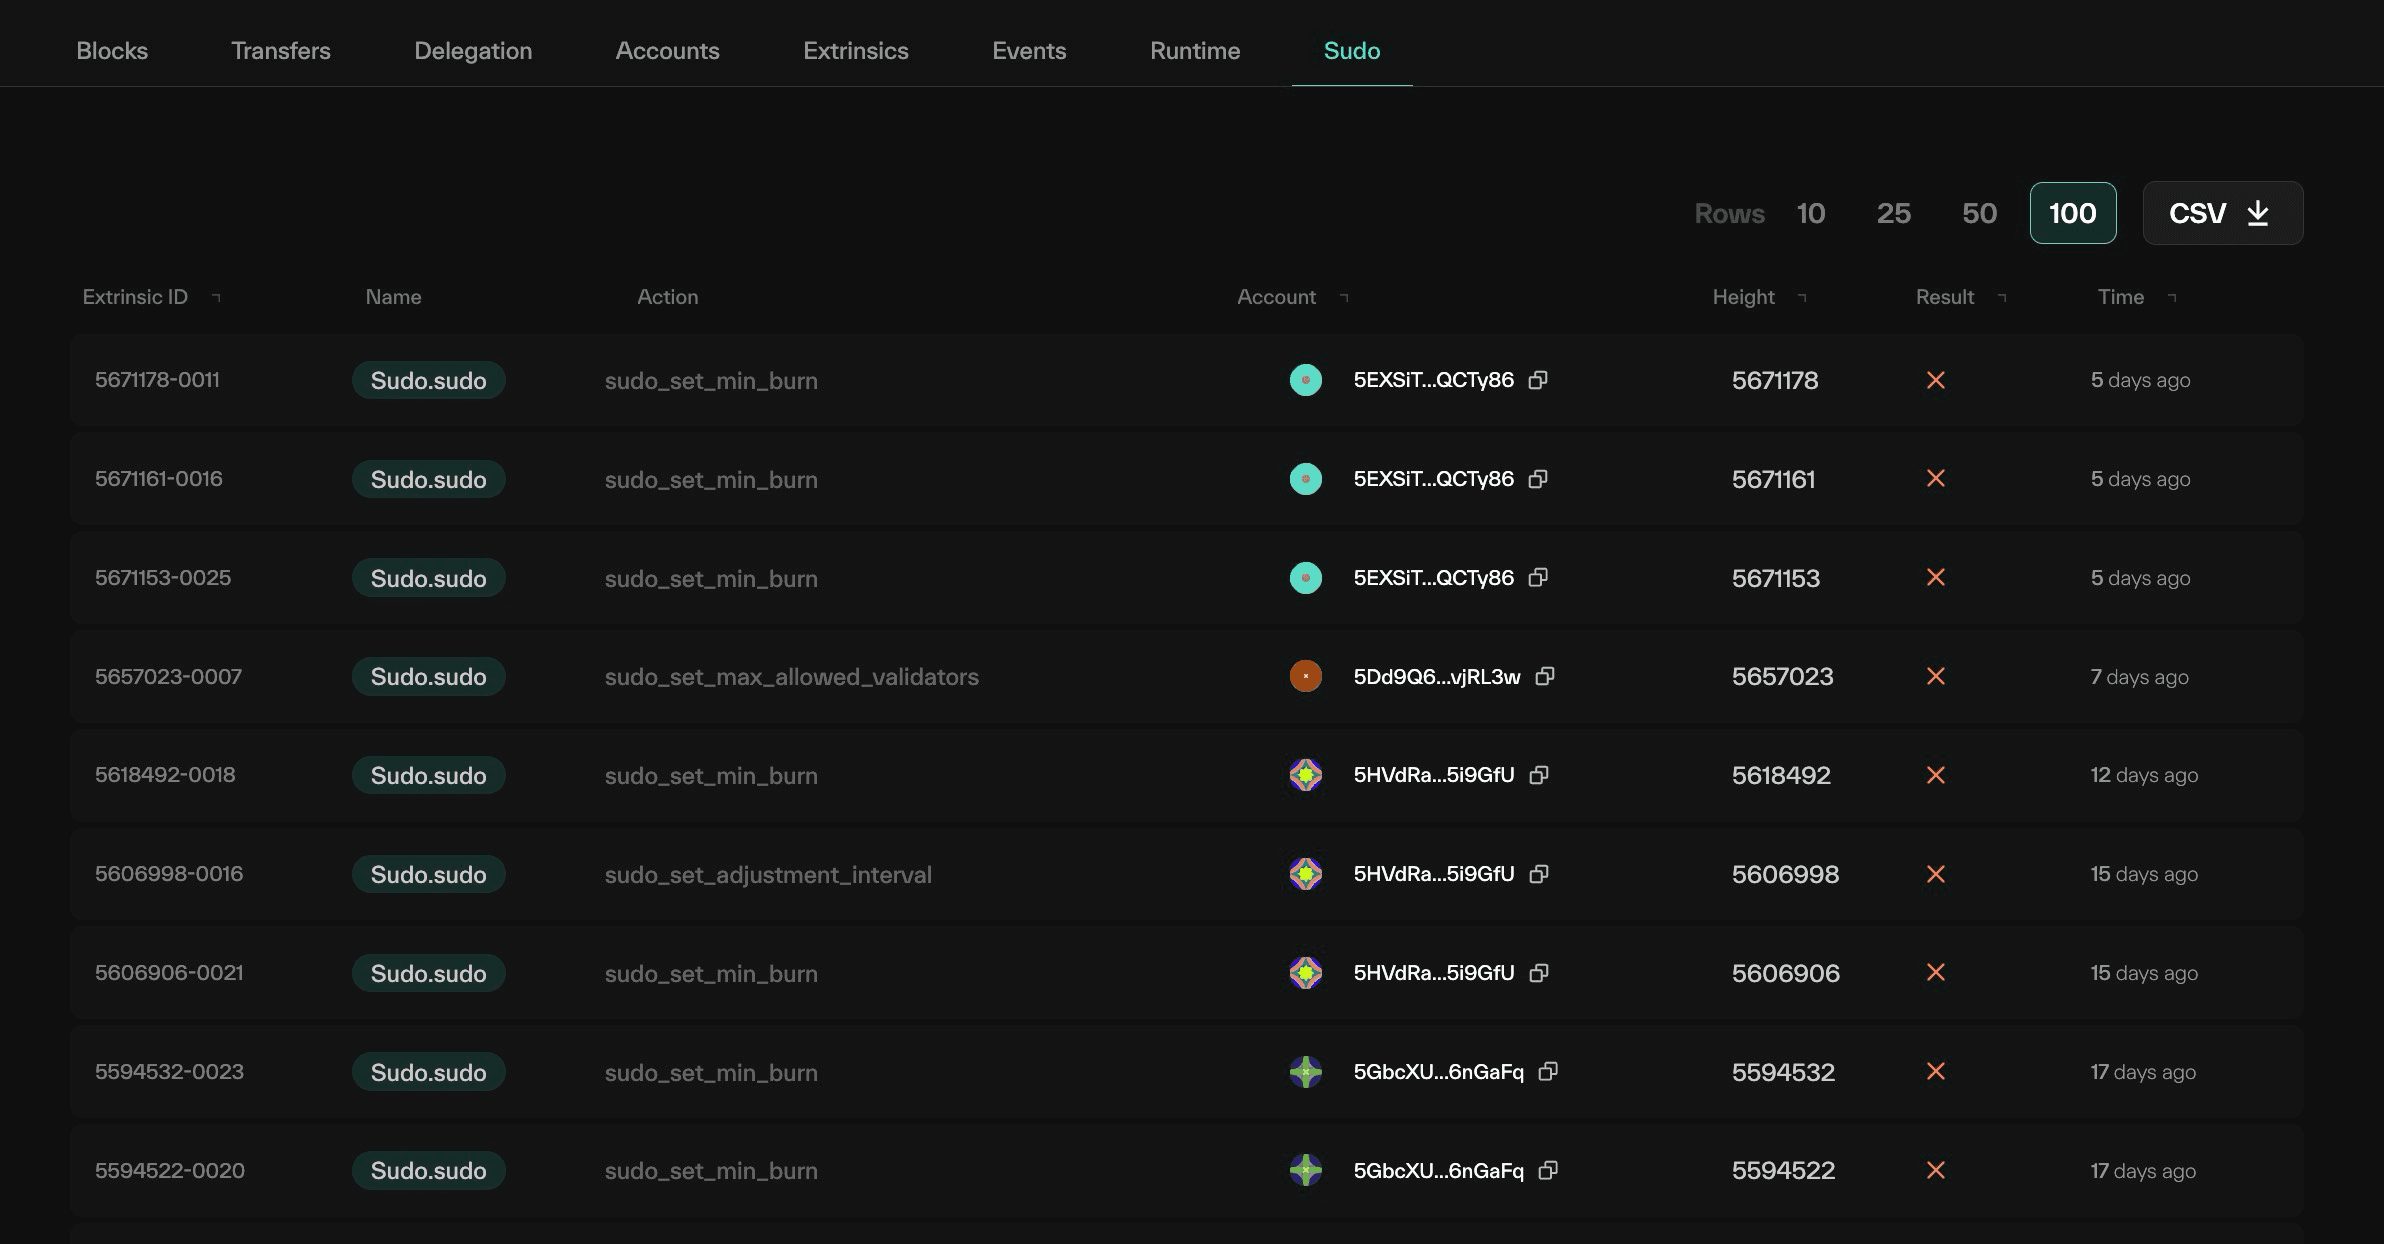
Task: Click orange avatar in row 5657023-0007
Action: coord(1305,676)
